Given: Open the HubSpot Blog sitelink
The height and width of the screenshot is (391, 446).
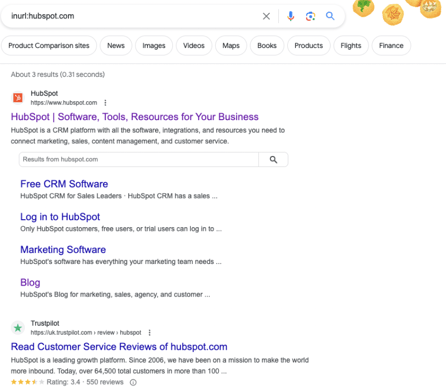Looking at the screenshot, I should 30,283.
